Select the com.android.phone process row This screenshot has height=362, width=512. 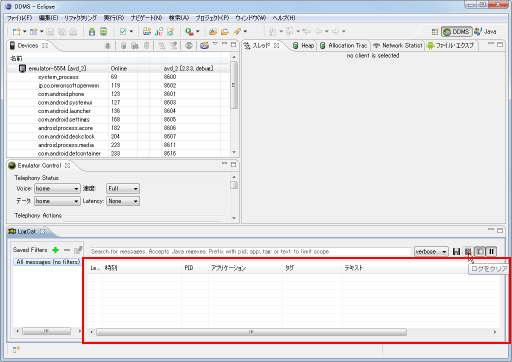click(118, 94)
